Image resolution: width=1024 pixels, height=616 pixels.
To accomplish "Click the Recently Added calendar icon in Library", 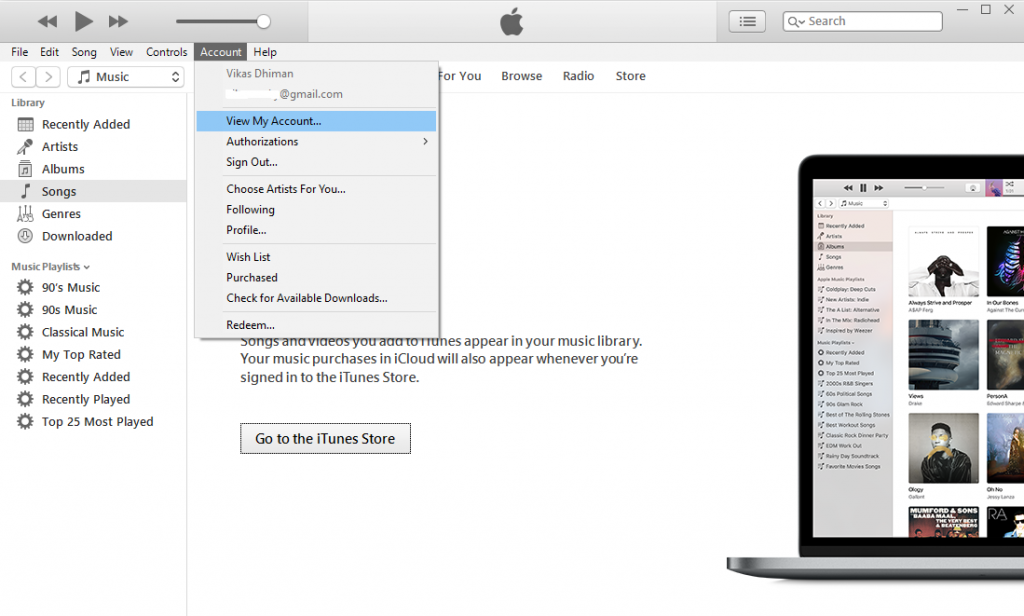I will coord(25,124).
